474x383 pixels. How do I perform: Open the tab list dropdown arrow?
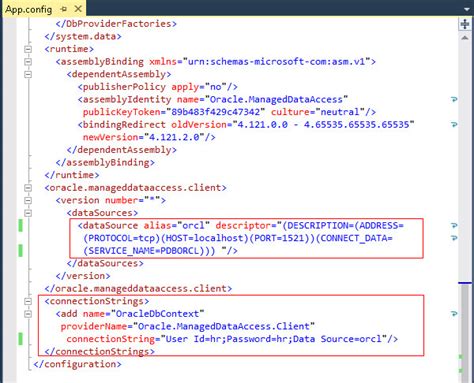pos(467,9)
